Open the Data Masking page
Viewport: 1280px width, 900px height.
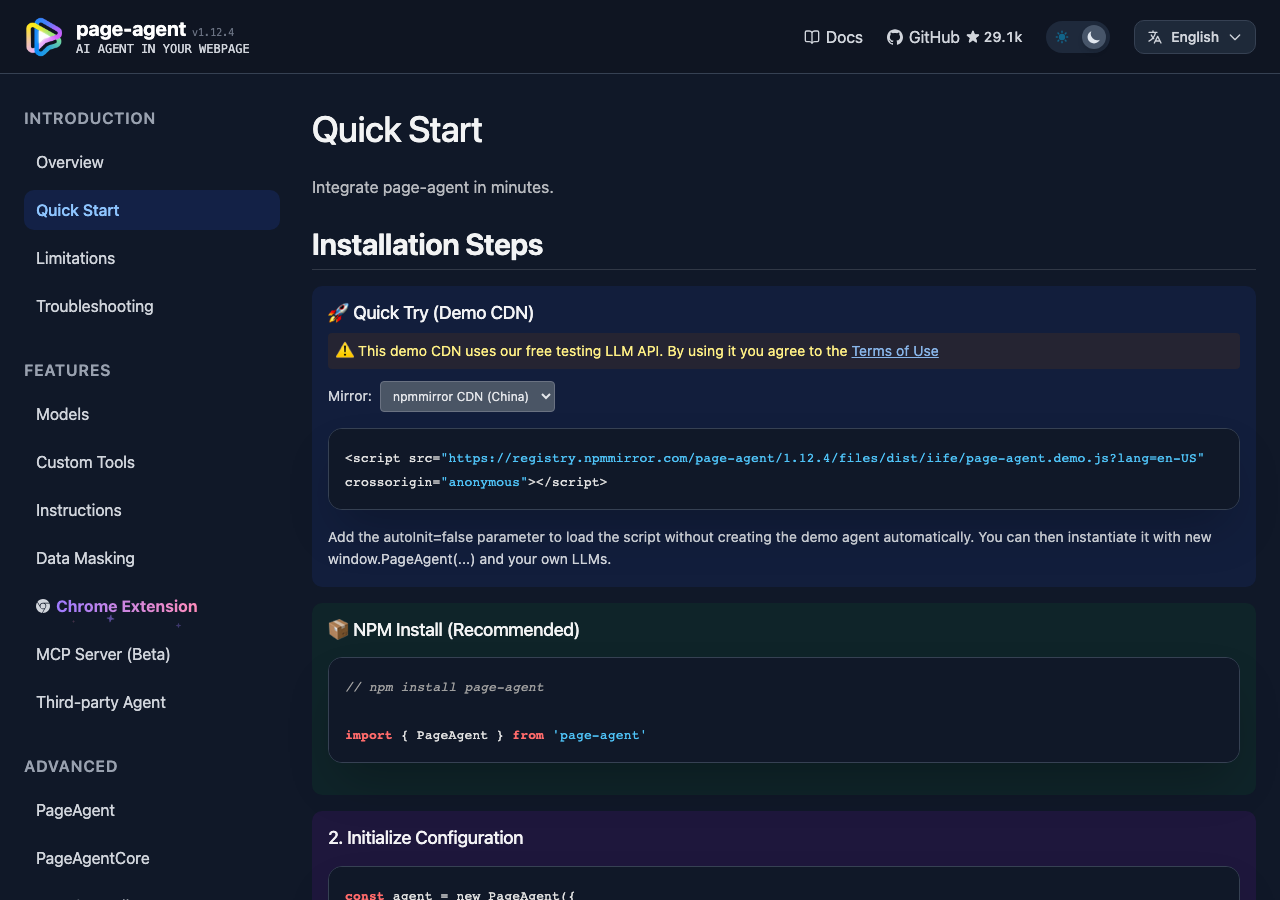click(x=152, y=558)
